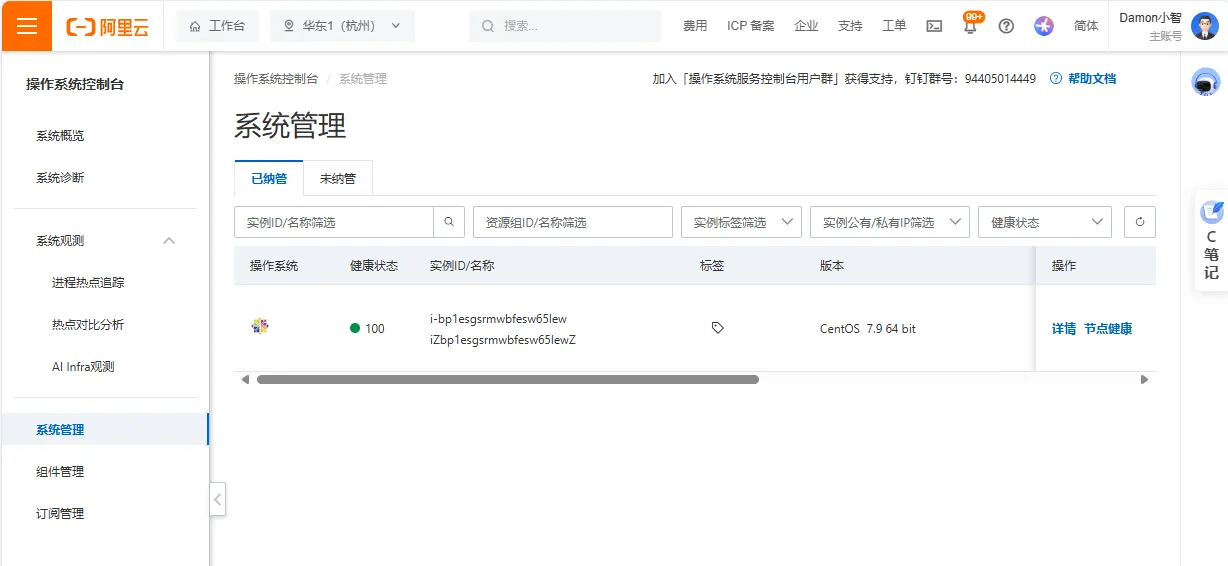Viewport: 1228px width, 566px height.
Task: Click 操作系统控制台 breadcrumb link
Action: (x=276, y=78)
